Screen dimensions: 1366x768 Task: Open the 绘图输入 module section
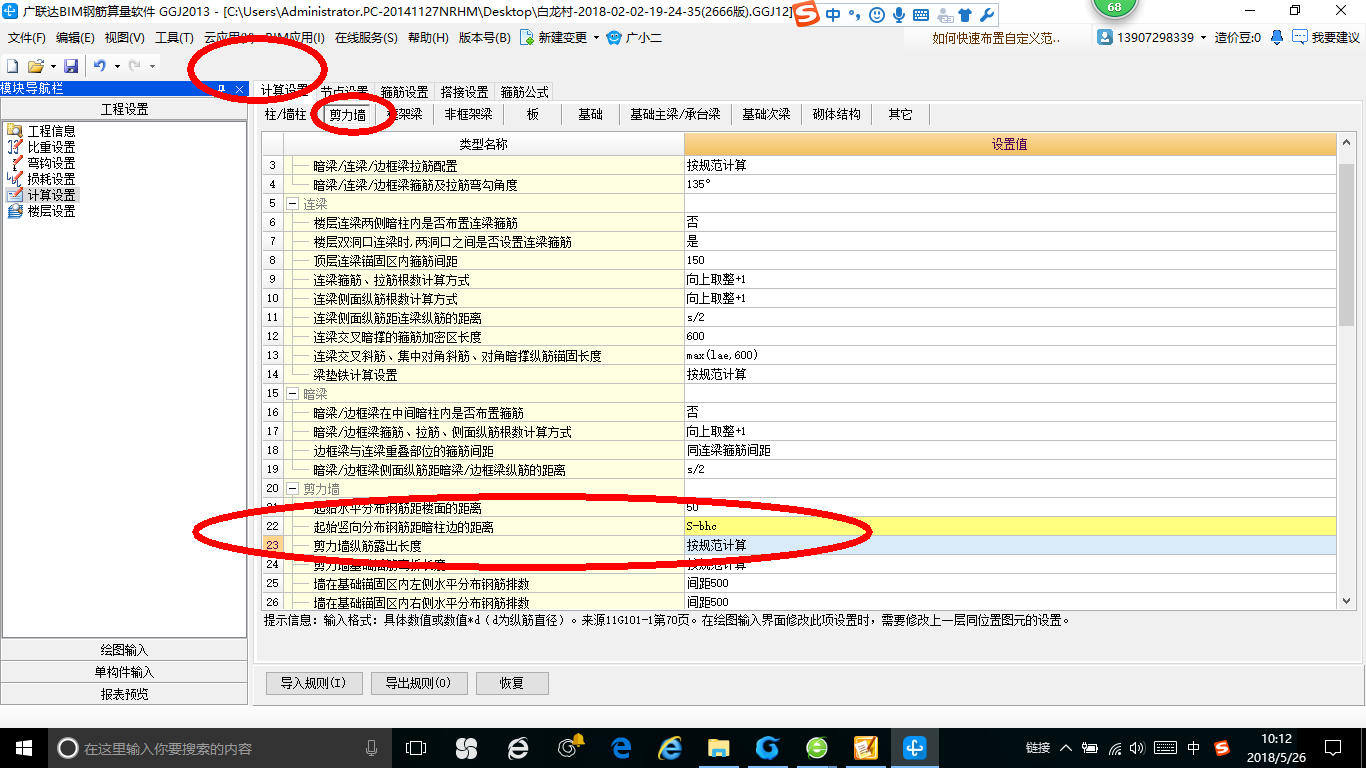click(x=124, y=650)
